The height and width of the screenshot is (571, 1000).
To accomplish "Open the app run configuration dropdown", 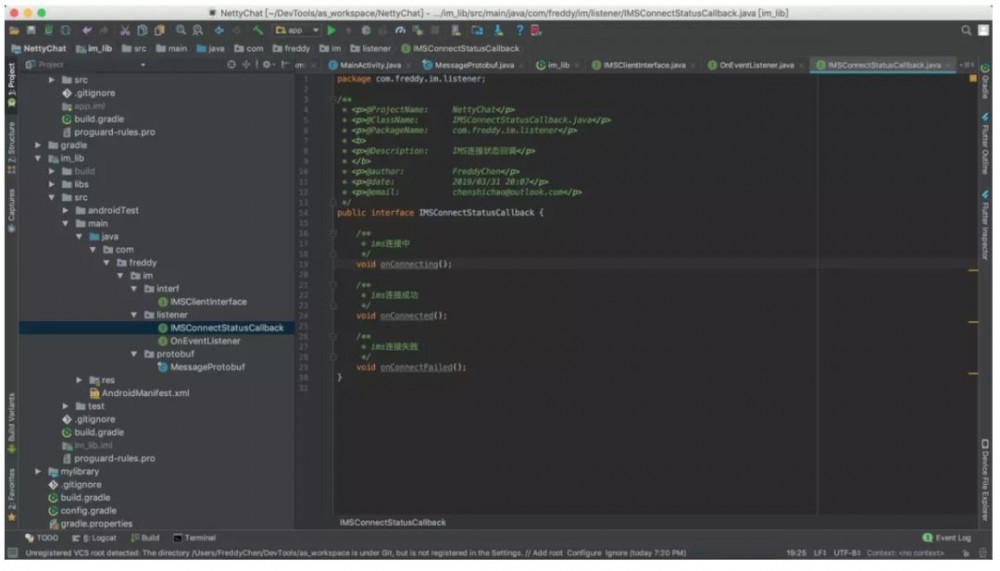I will [297, 31].
